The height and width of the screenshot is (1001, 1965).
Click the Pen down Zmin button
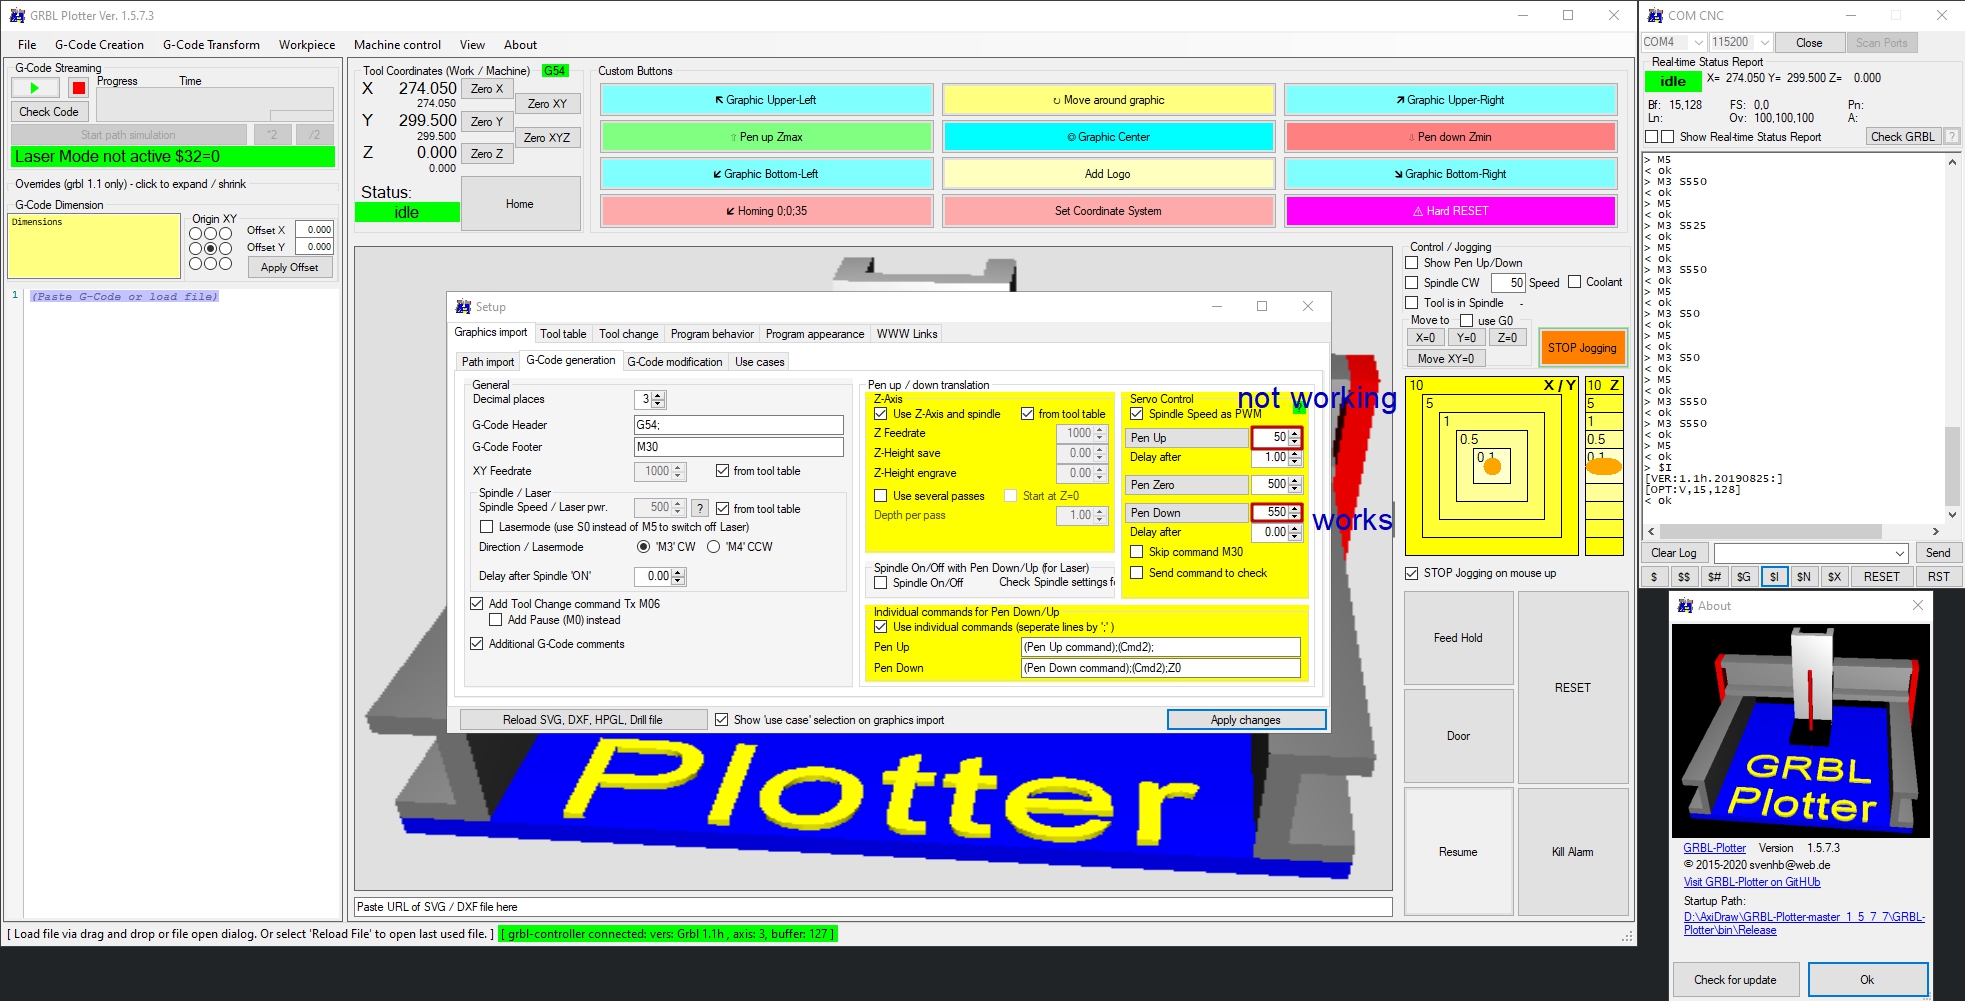coord(1450,137)
